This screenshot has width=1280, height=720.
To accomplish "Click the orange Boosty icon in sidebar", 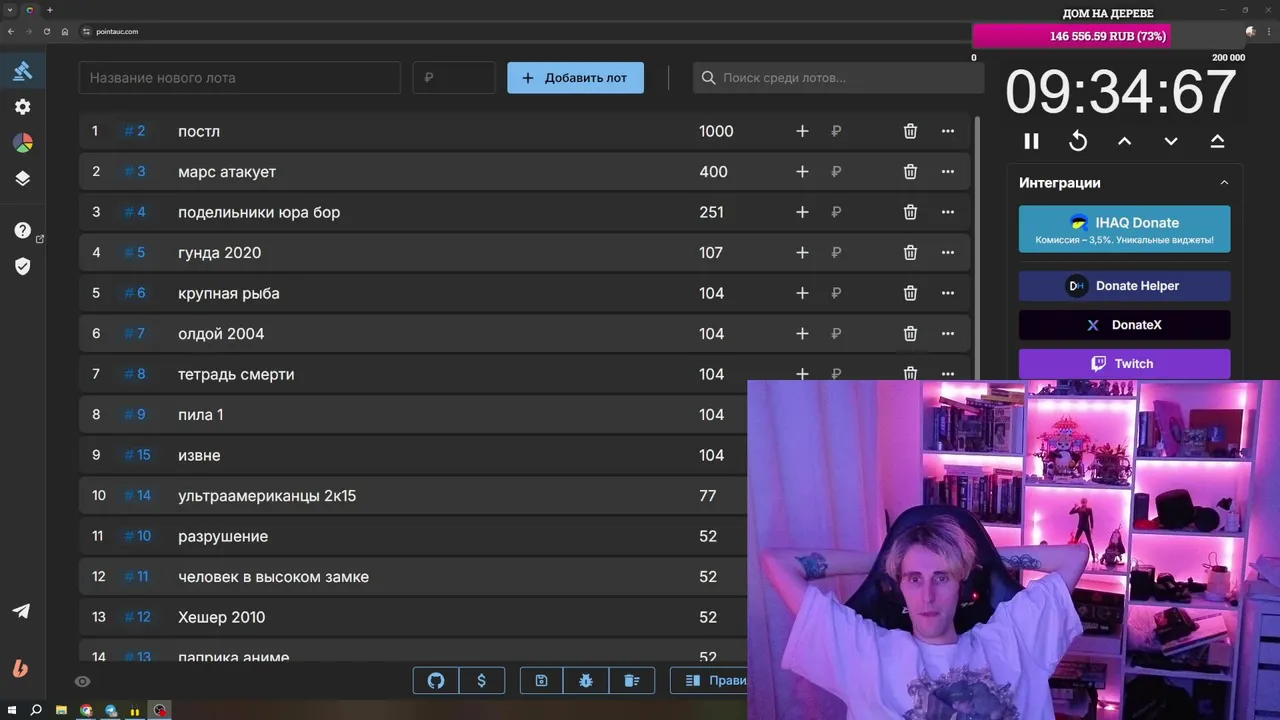I will point(20,669).
